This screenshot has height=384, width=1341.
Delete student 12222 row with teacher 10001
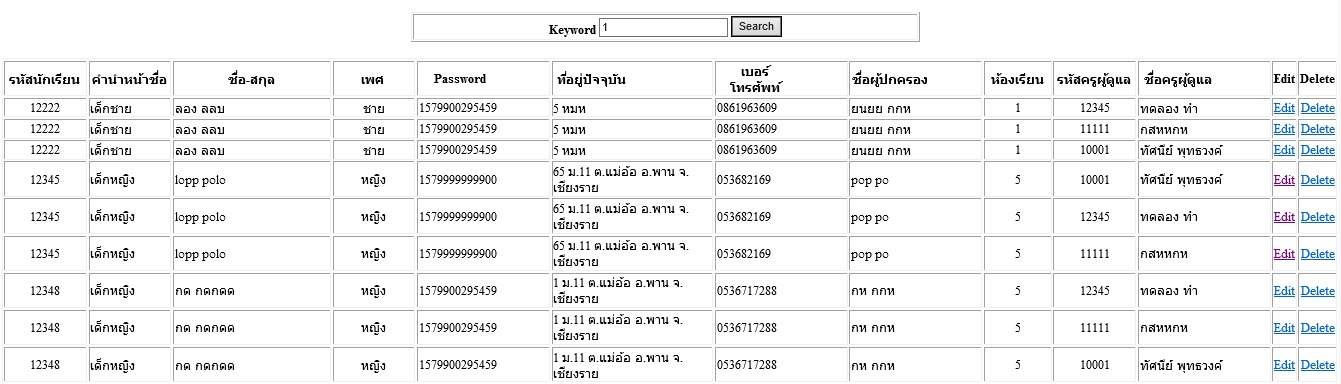[1317, 150]
